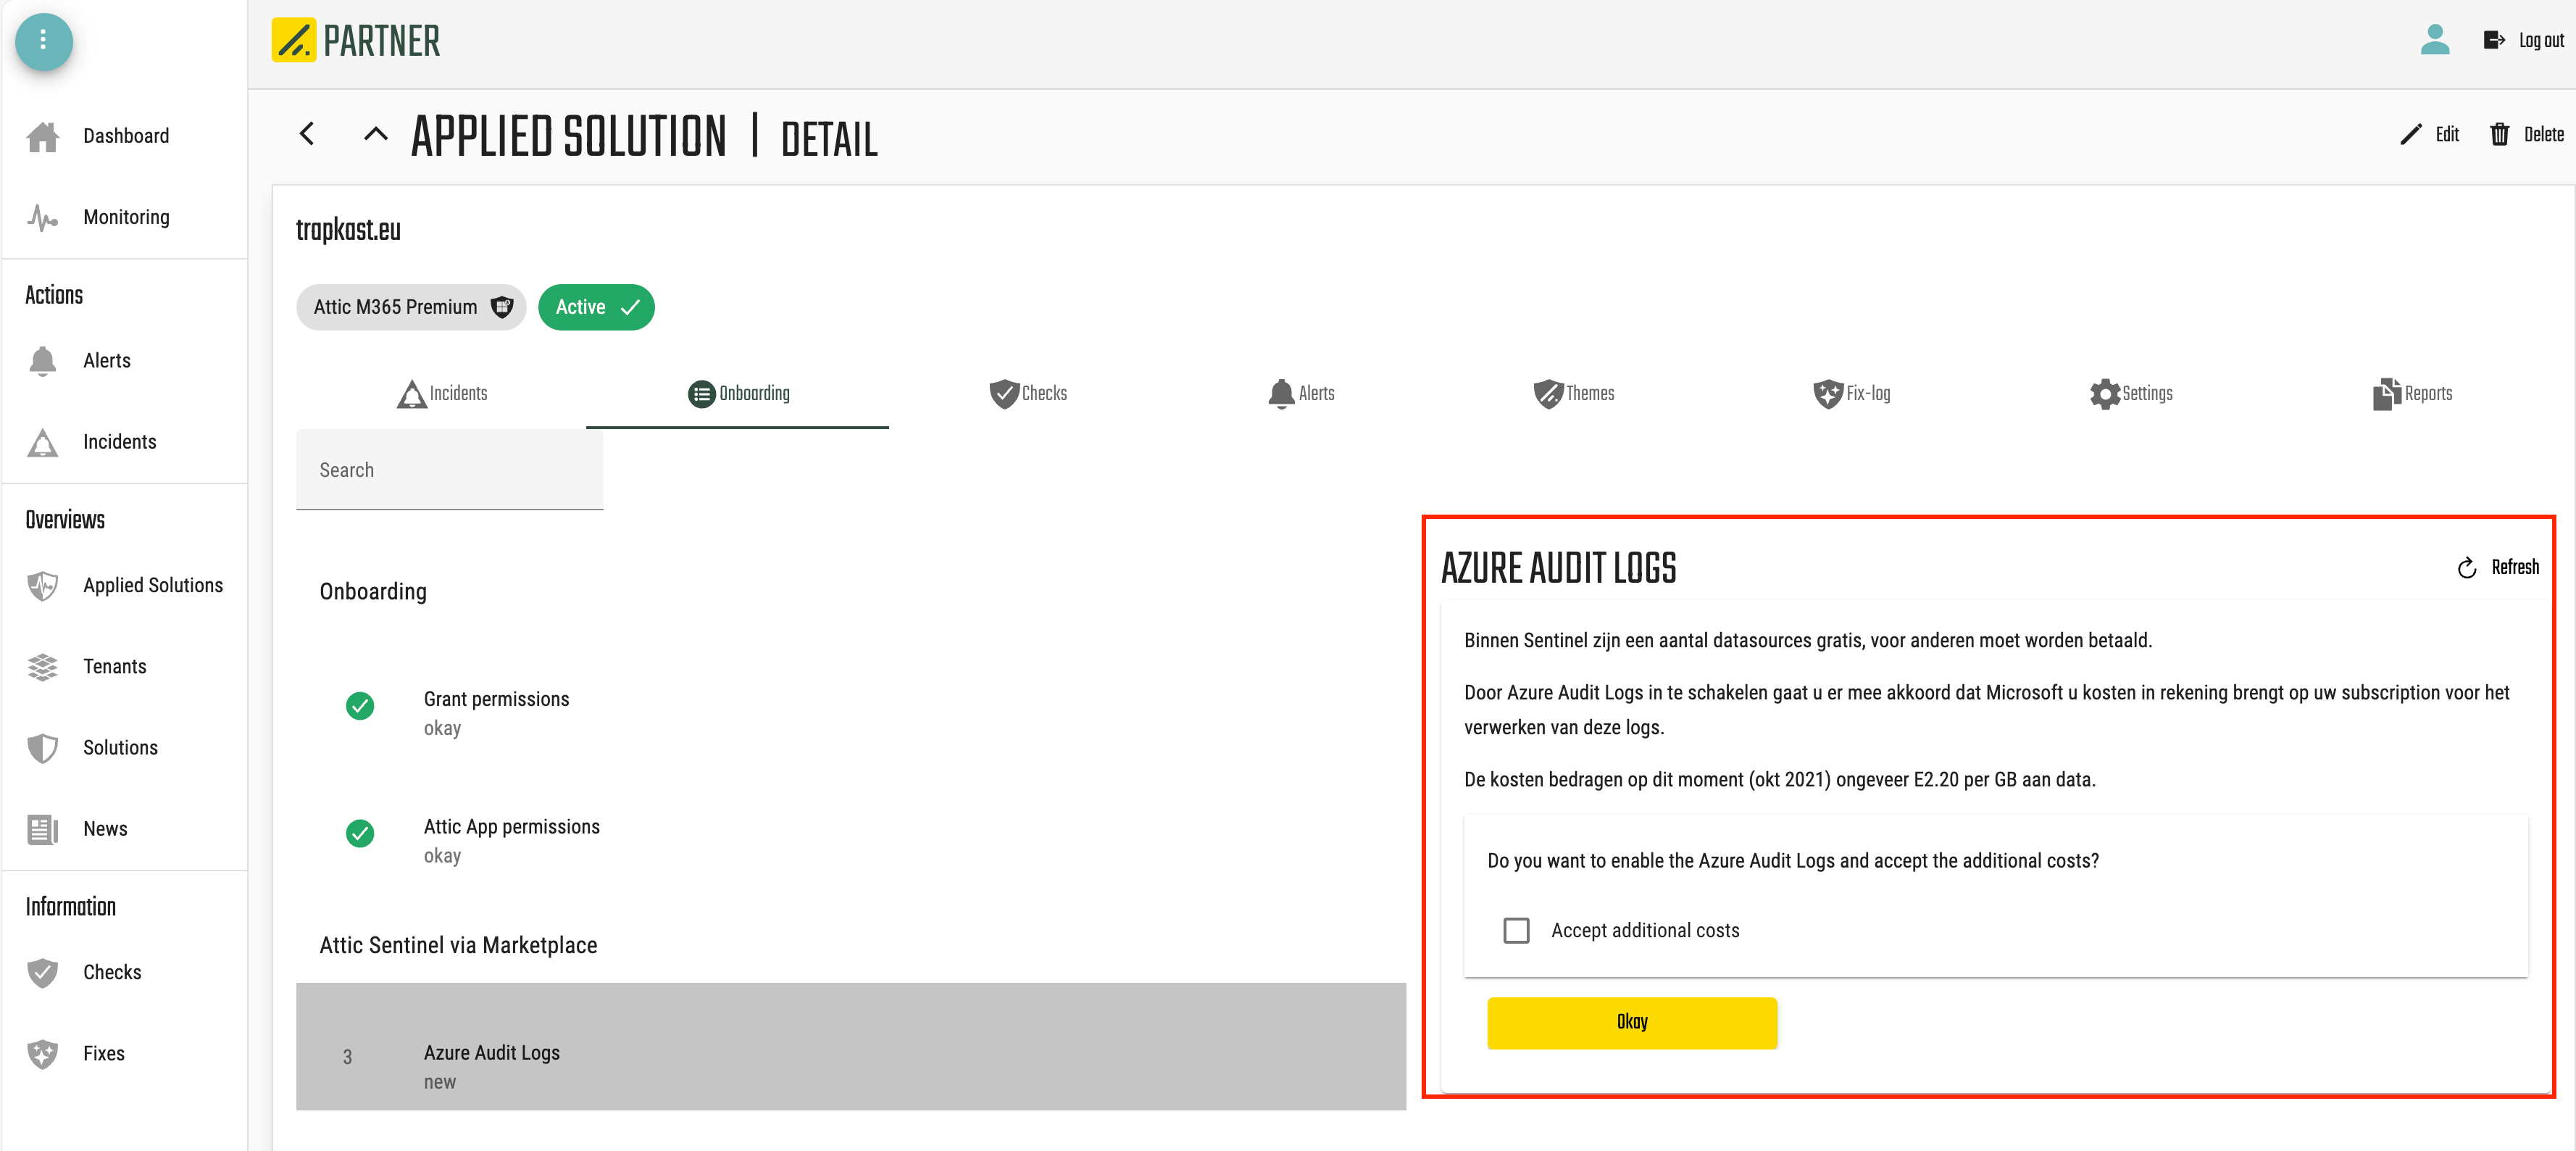
Task: Click the yellow Okay button
Action: click(1632, 1022)
